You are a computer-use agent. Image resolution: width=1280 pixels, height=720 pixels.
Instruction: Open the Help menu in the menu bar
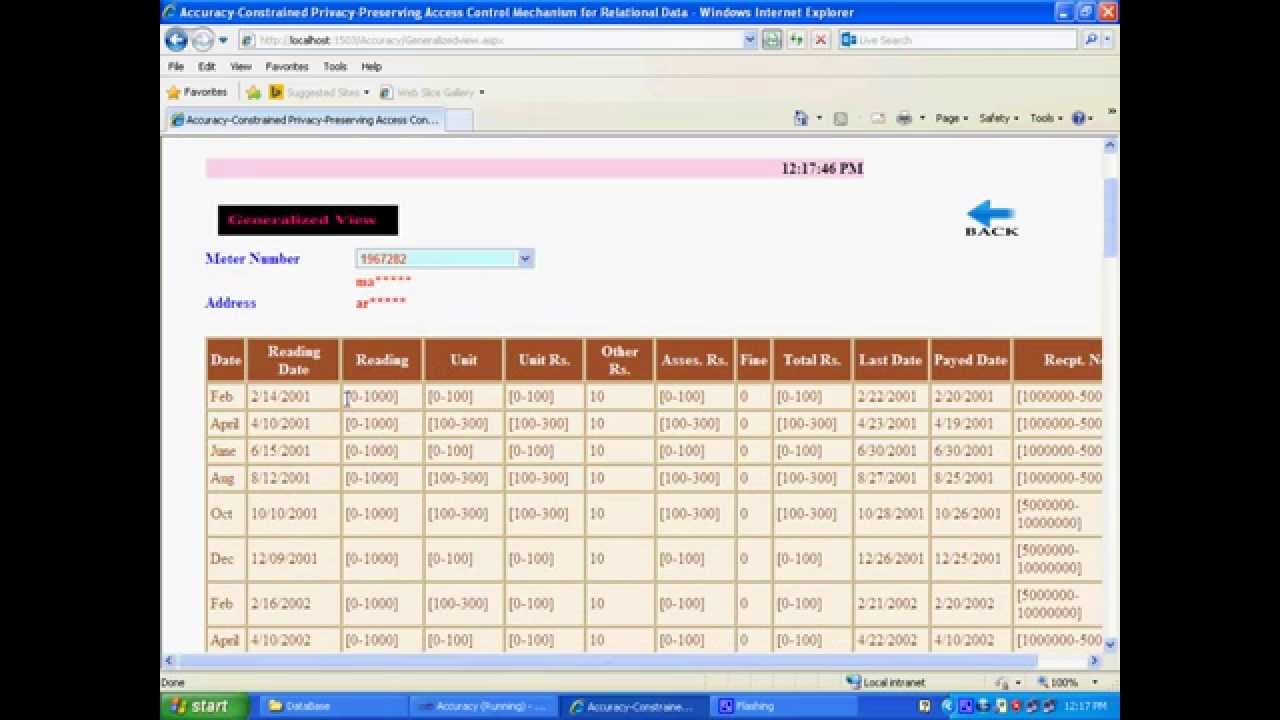[x=372, y=66]
